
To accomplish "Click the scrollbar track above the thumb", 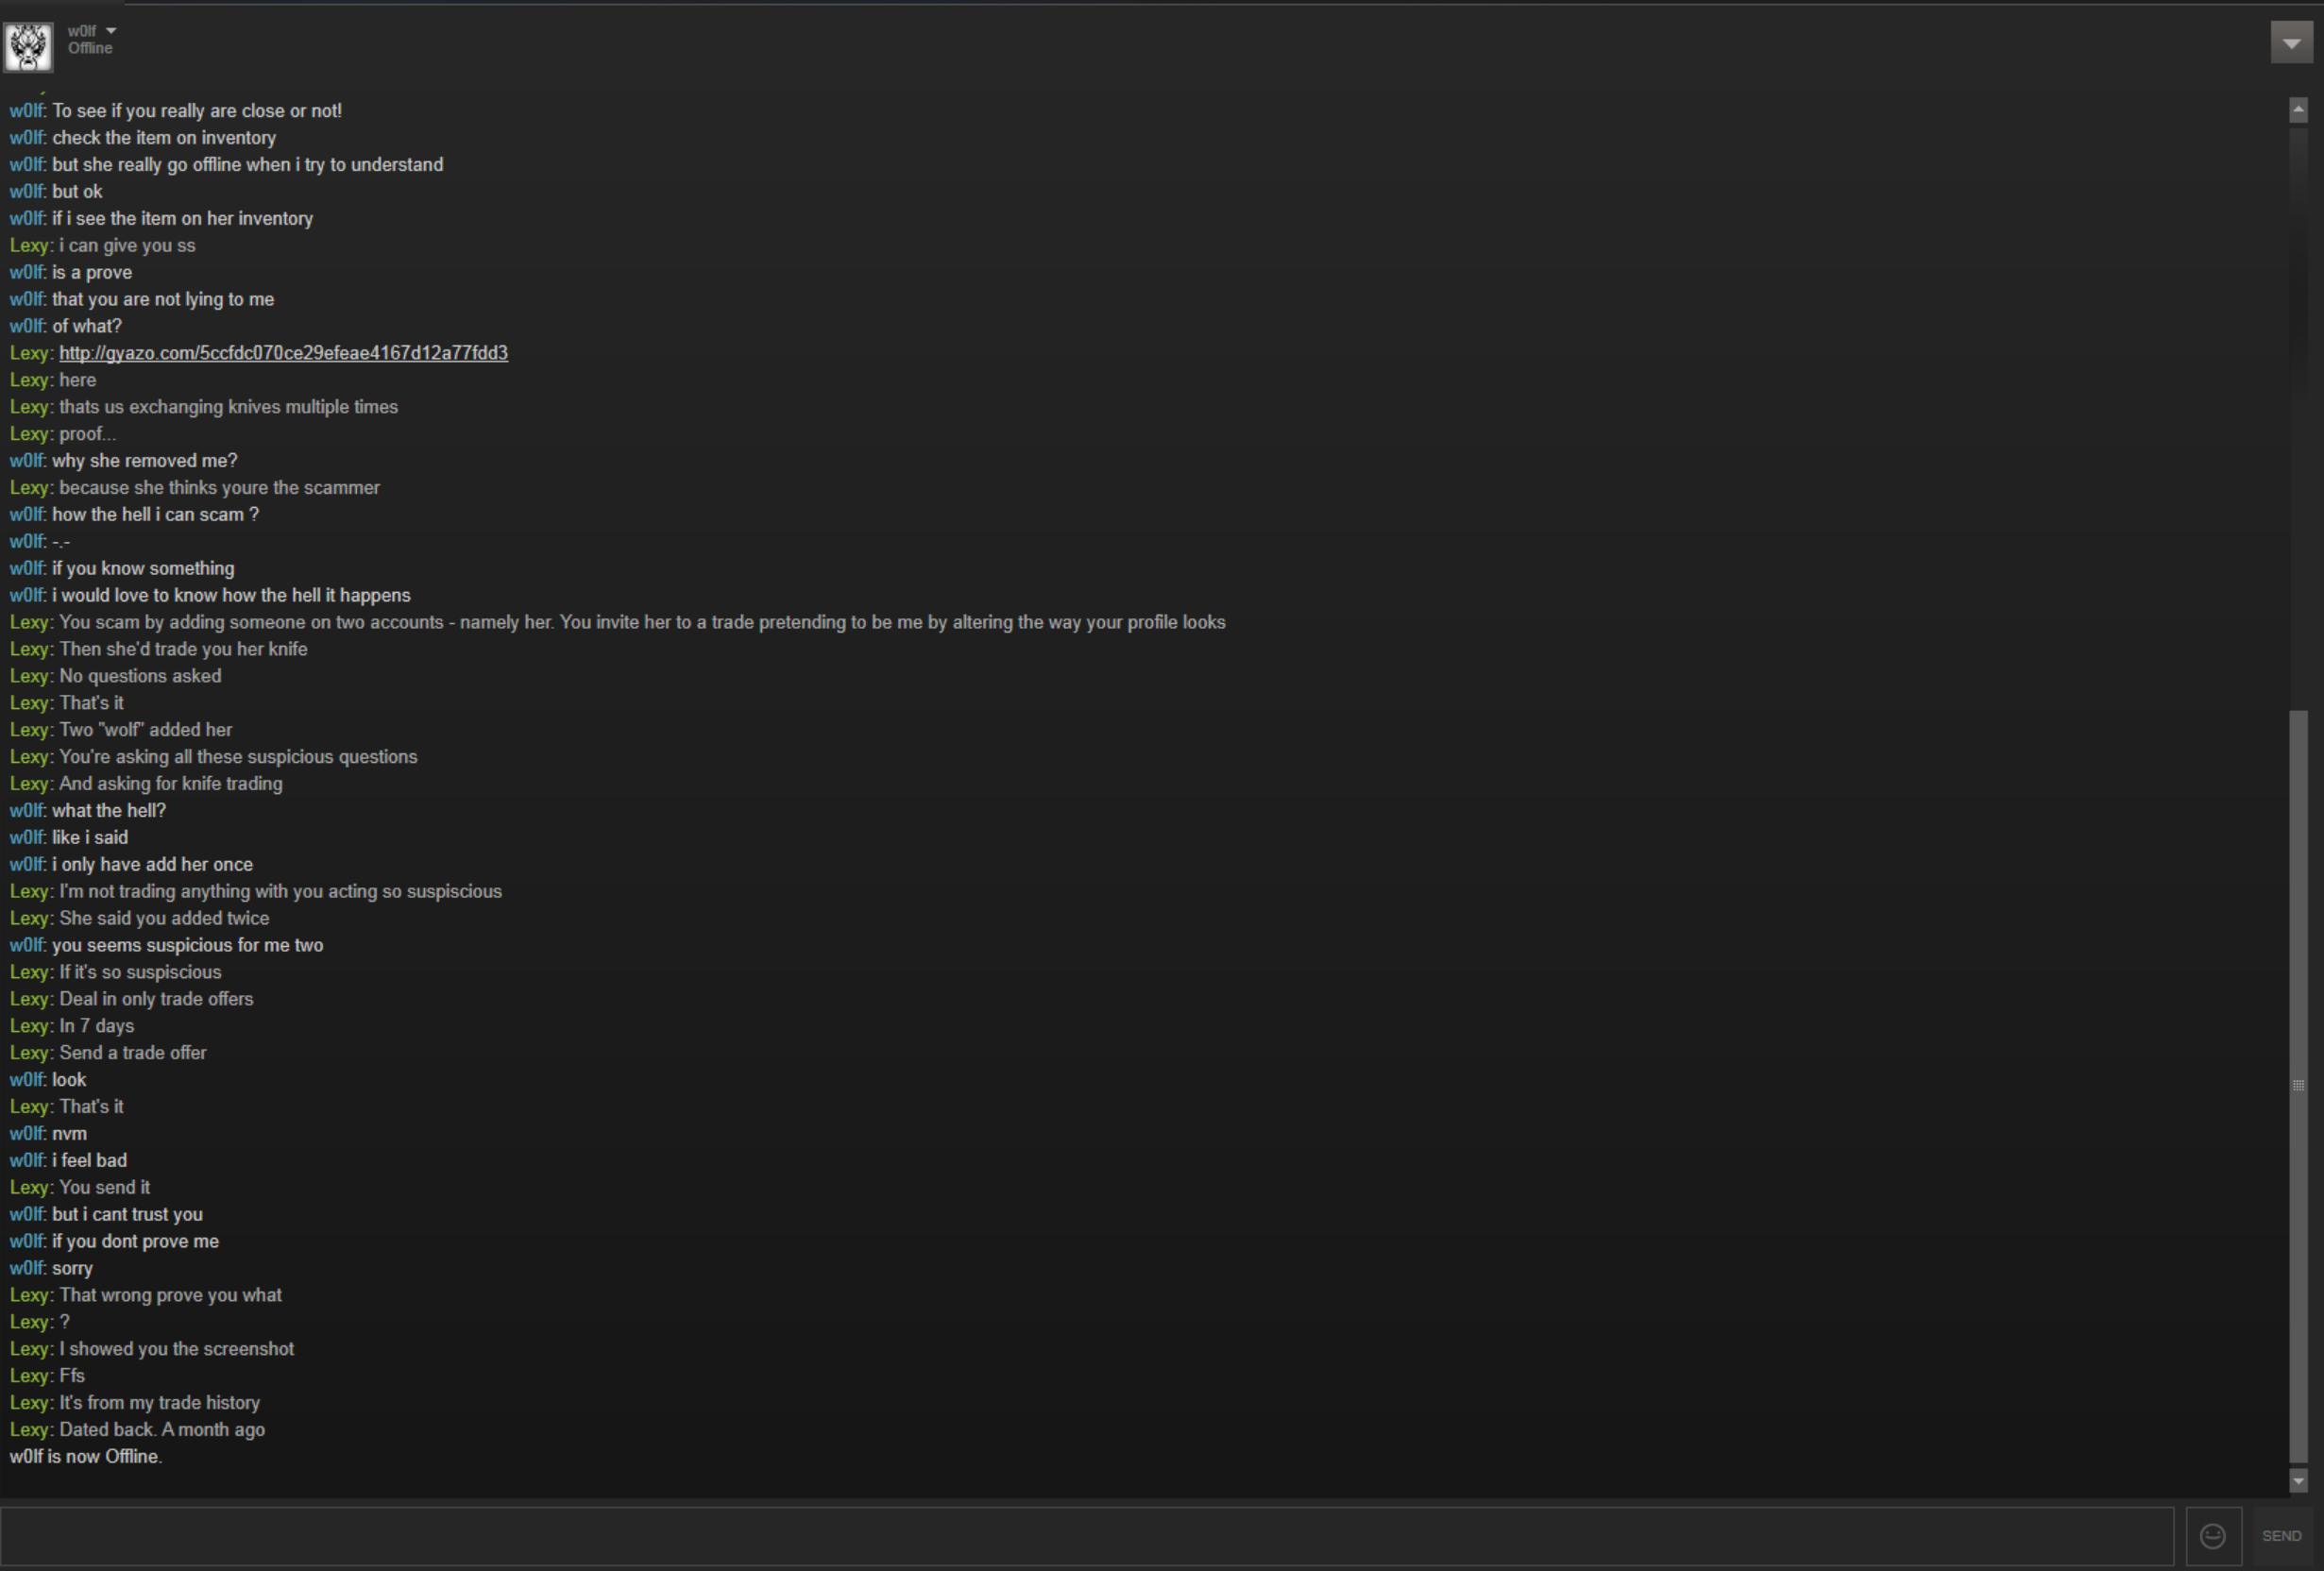I will tap(2298, 415).
